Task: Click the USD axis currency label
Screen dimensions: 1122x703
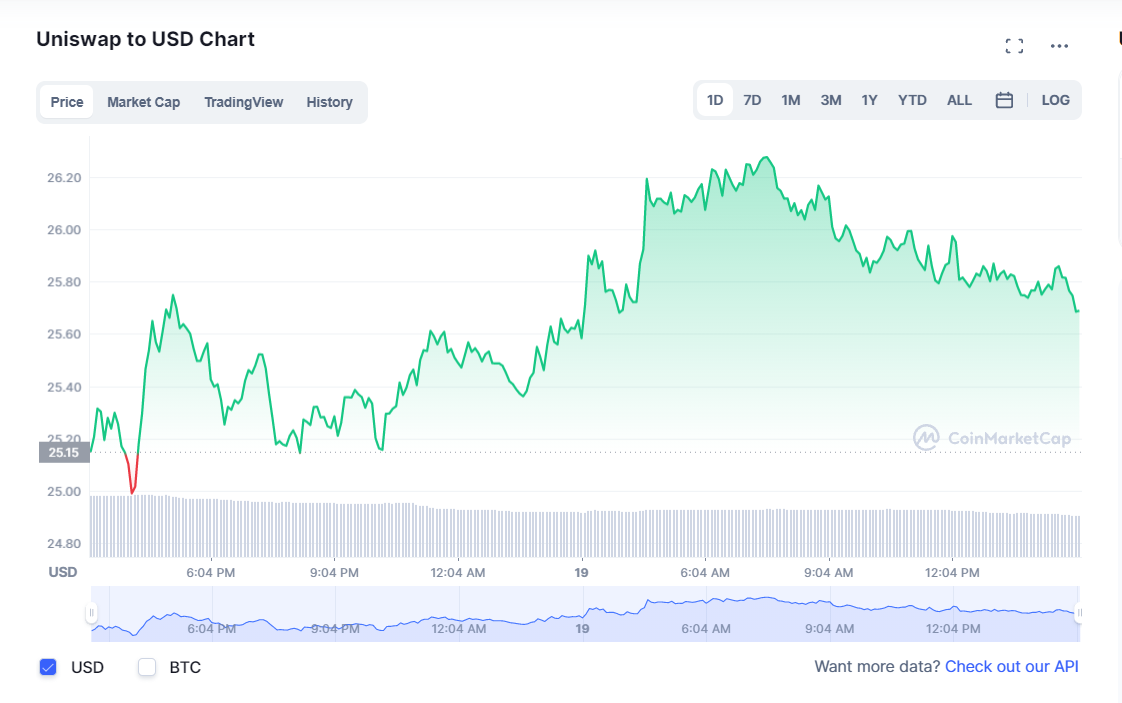Action: pos(62,572)
